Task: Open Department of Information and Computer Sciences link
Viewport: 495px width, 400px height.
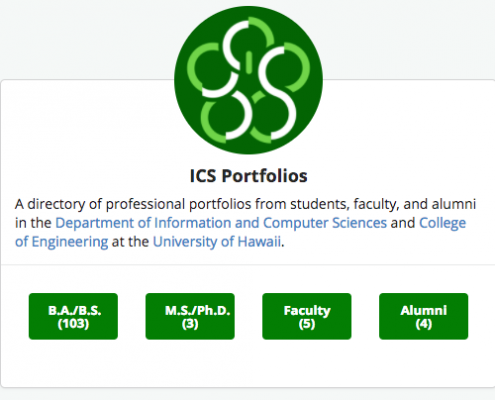Action: pos(221,223)
